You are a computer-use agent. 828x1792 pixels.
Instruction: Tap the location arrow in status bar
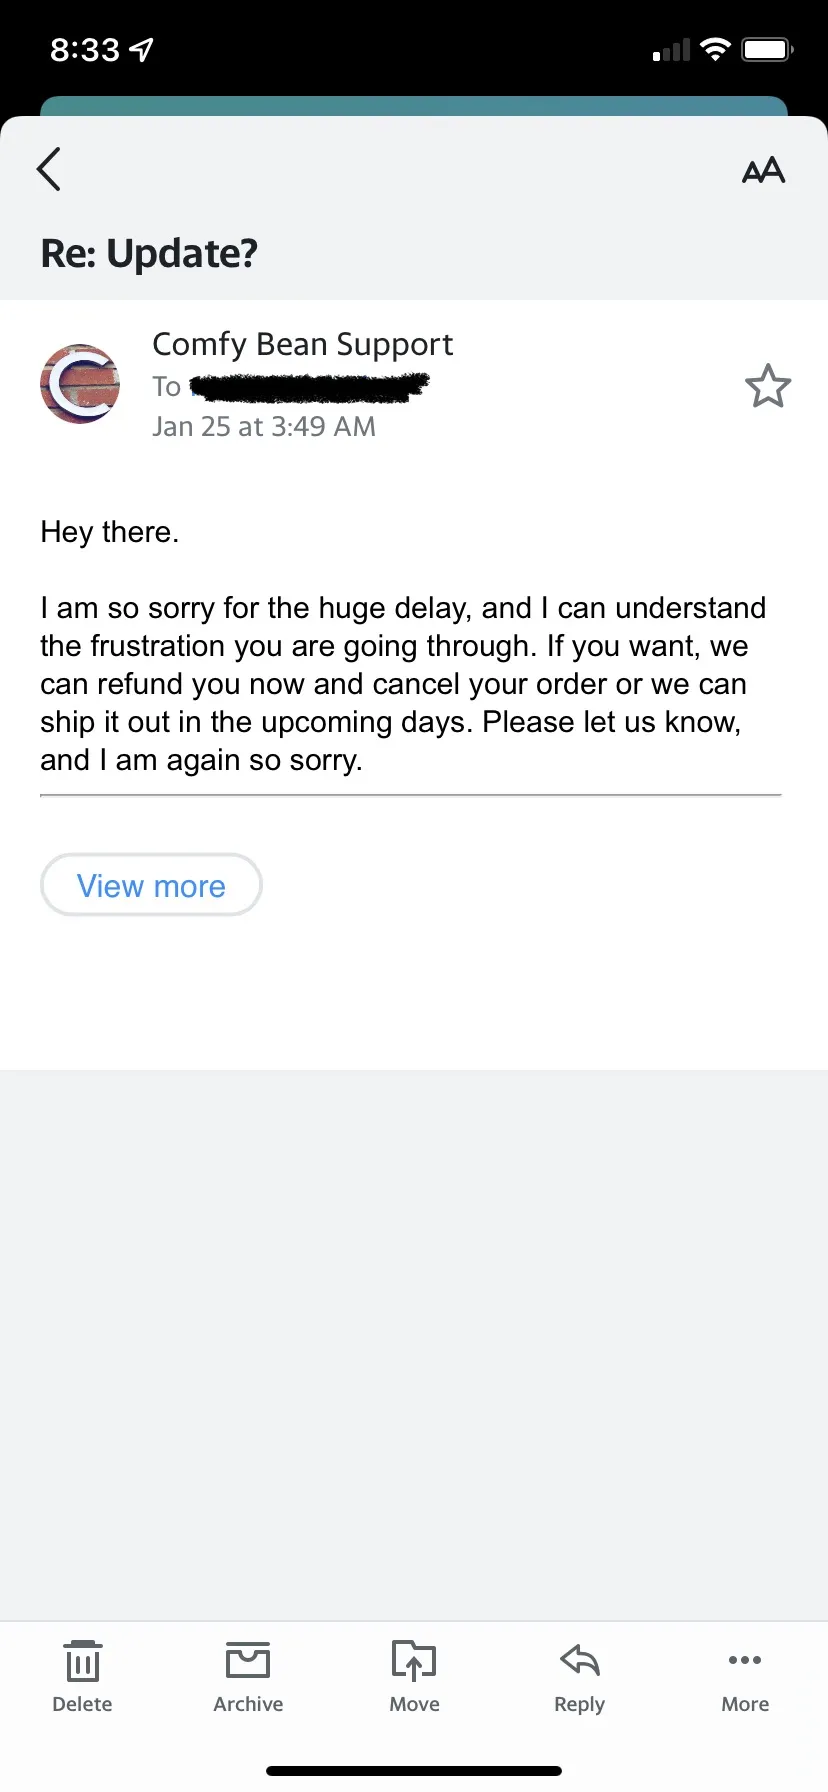[x=142, y=49]
